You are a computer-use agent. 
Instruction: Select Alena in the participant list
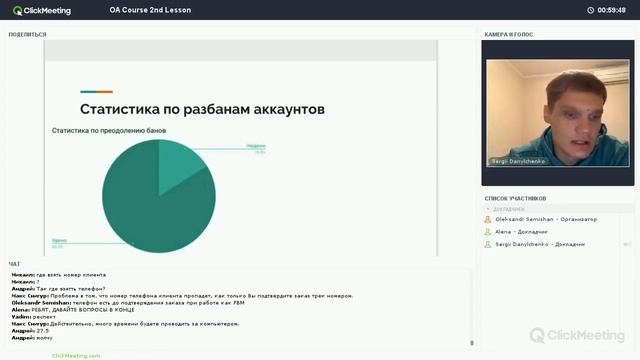click(x=521, y=232)
